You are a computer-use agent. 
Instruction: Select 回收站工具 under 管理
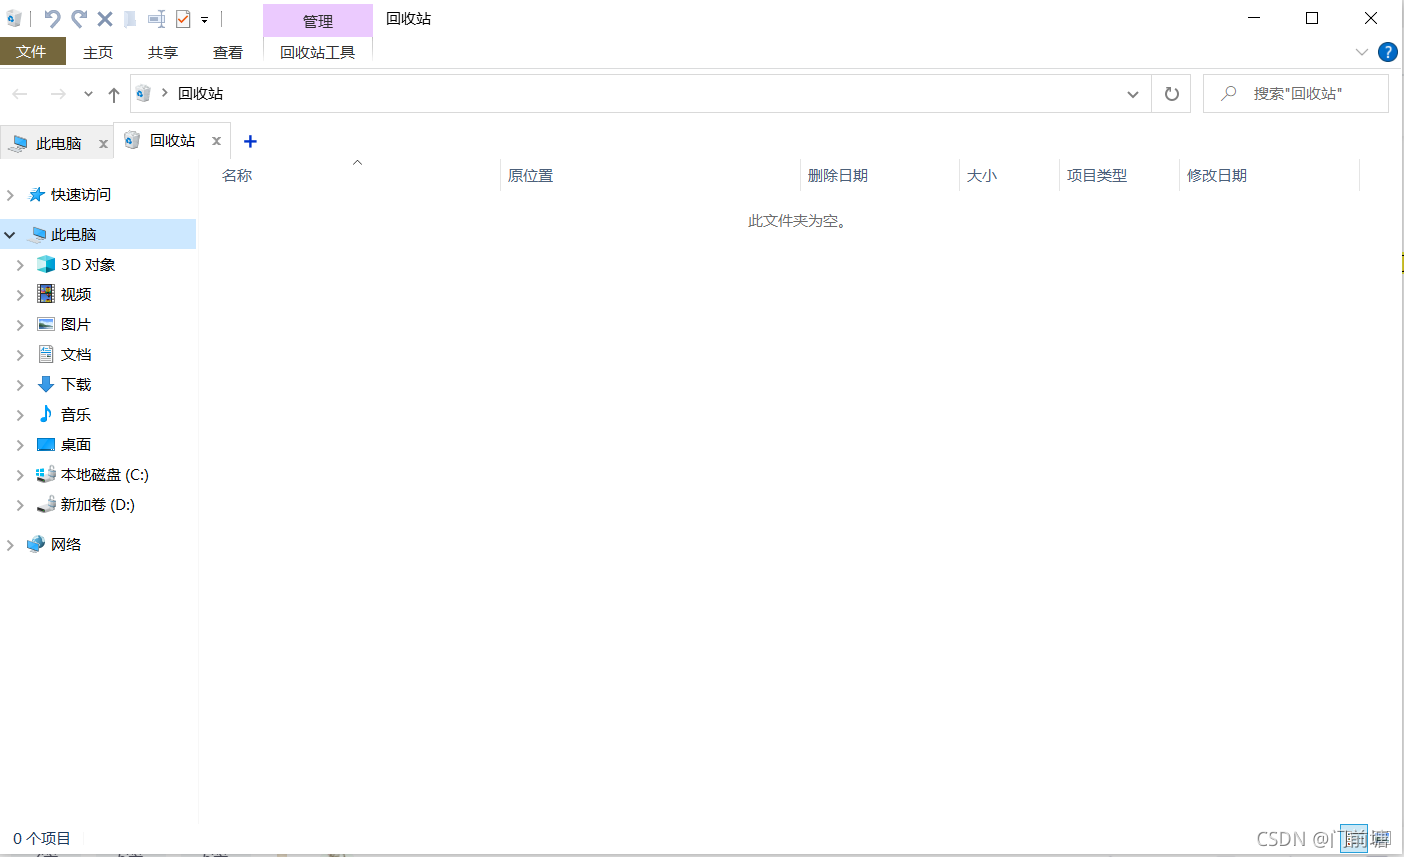click(x=317, y=52)
